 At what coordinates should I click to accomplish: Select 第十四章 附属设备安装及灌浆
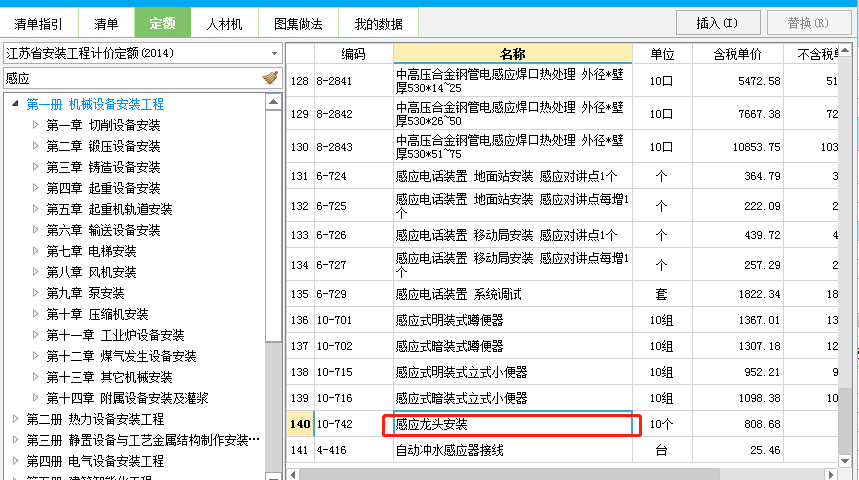pos(127,398)
